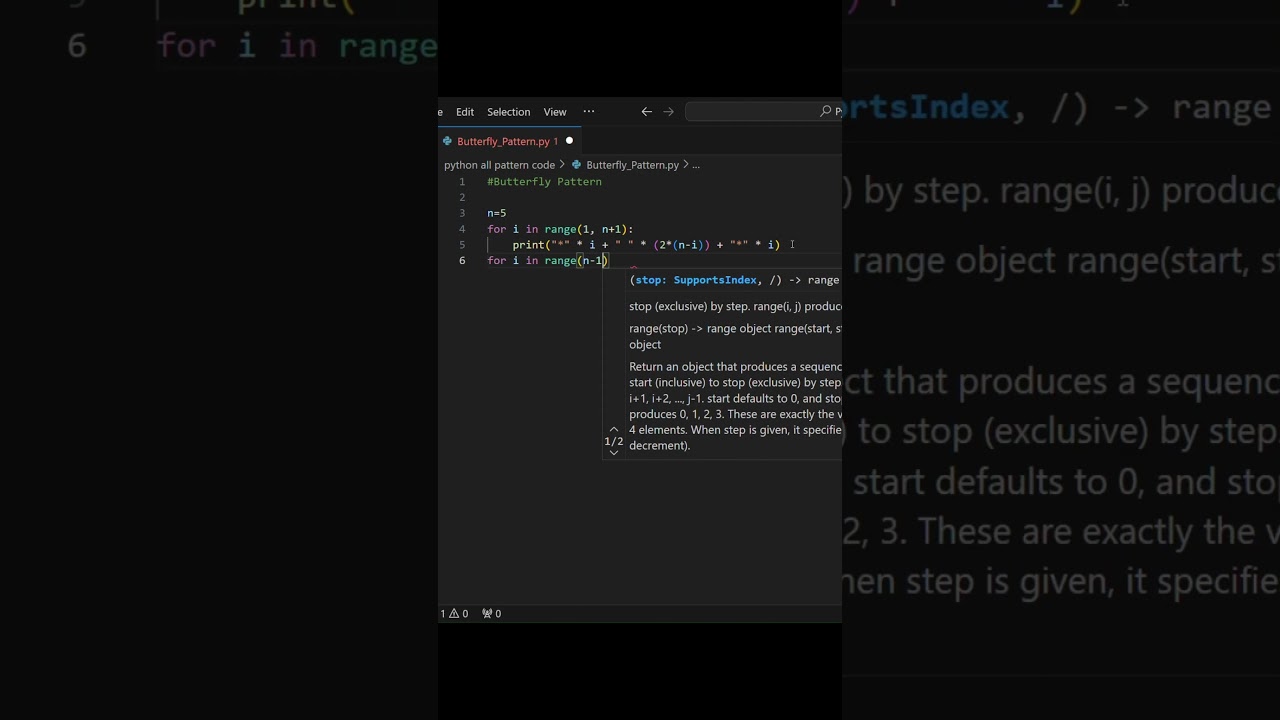Image resolution: width=1280 pixels, height=720 pixels.
Task: Open the Edit menu
Action: (465, 112)
